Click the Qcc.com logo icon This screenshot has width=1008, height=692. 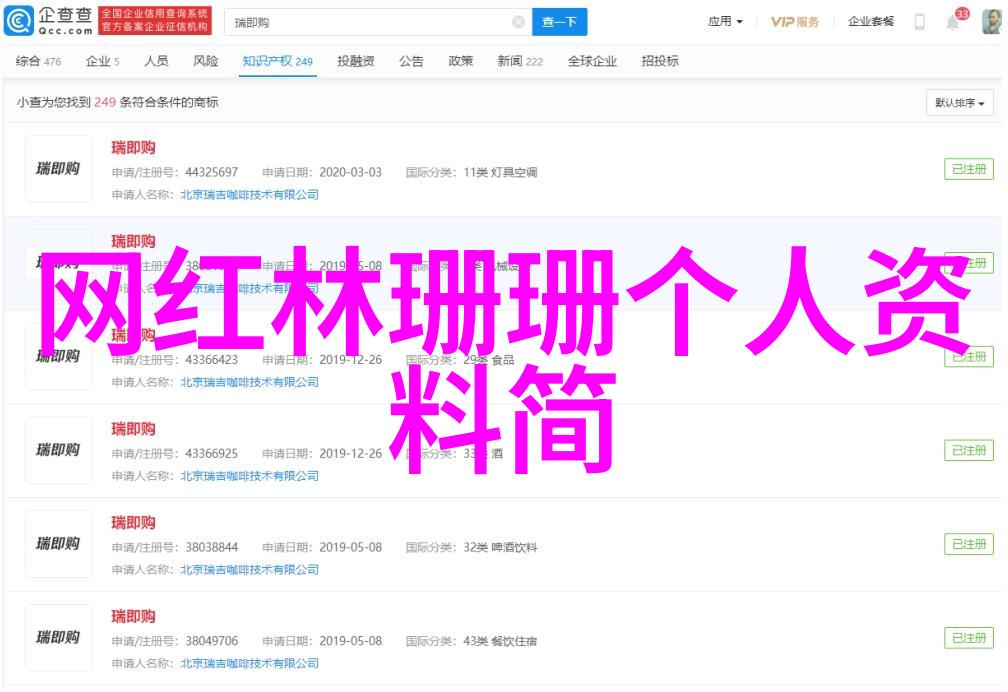click(x=19, y=21)
